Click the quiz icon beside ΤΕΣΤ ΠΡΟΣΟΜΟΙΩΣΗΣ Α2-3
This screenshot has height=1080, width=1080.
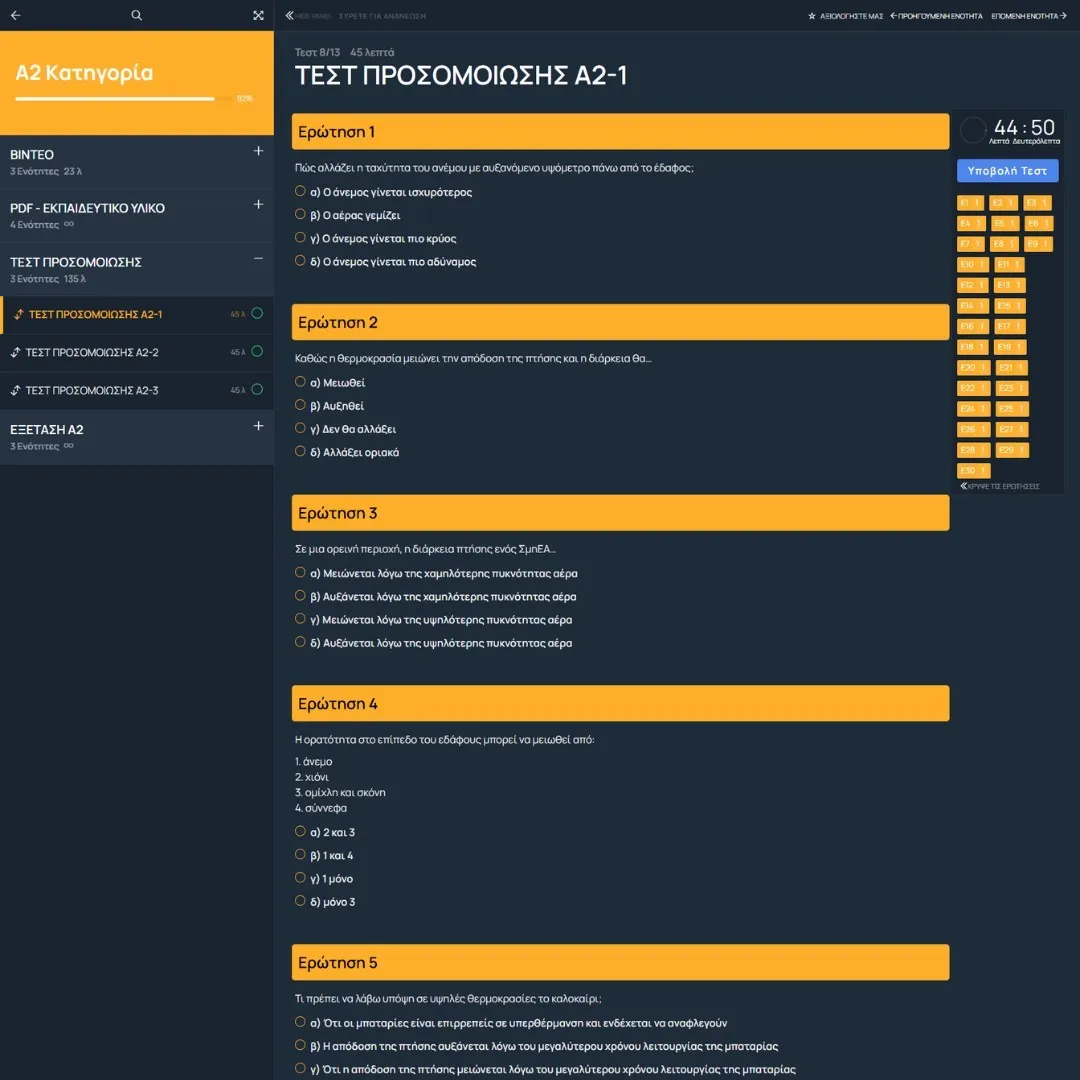(x=16, y=390)
